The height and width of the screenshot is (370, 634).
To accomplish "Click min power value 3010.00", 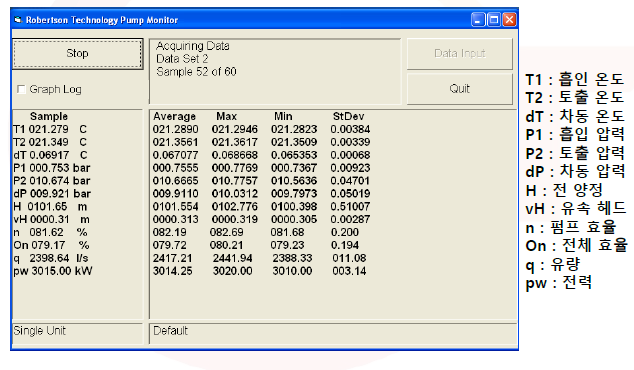I will 292,271.
